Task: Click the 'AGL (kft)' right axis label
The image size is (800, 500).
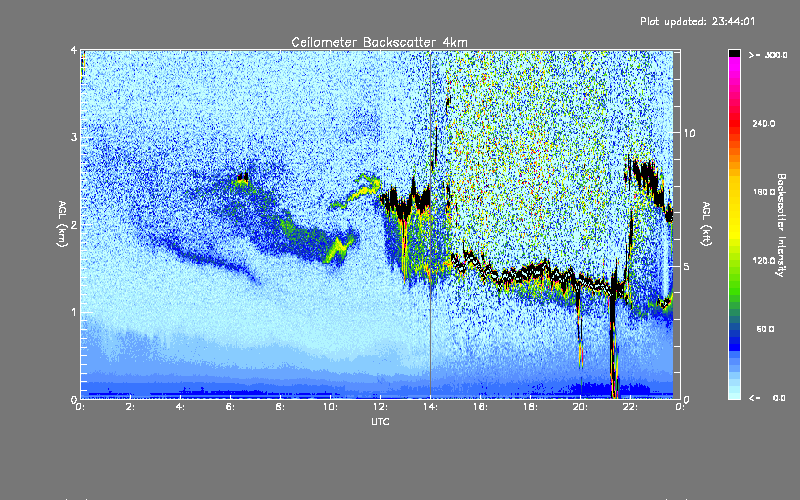Action: coord(707,224)
